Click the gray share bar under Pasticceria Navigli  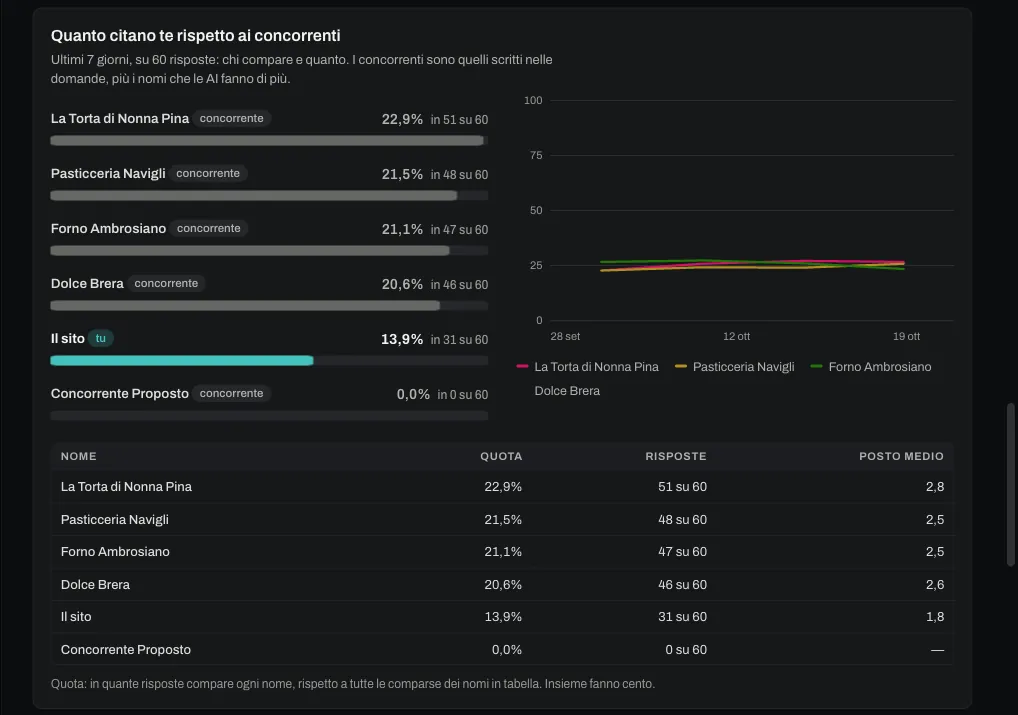[x=254, y=195]
